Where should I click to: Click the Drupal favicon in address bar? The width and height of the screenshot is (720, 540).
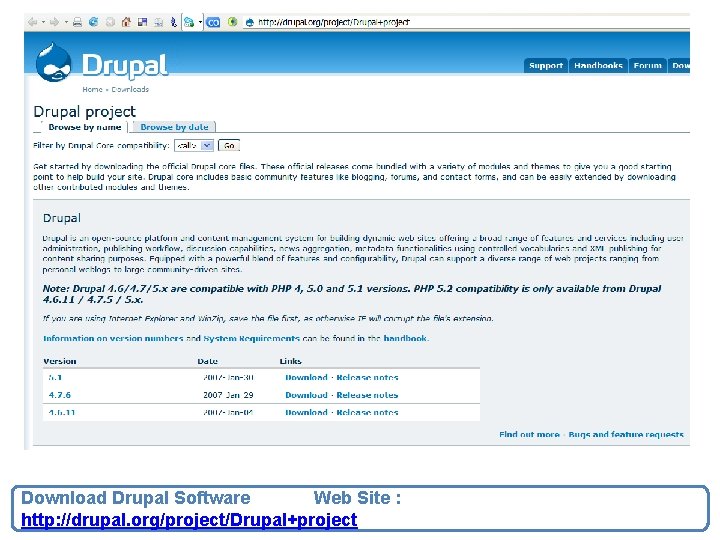point(249,22)
